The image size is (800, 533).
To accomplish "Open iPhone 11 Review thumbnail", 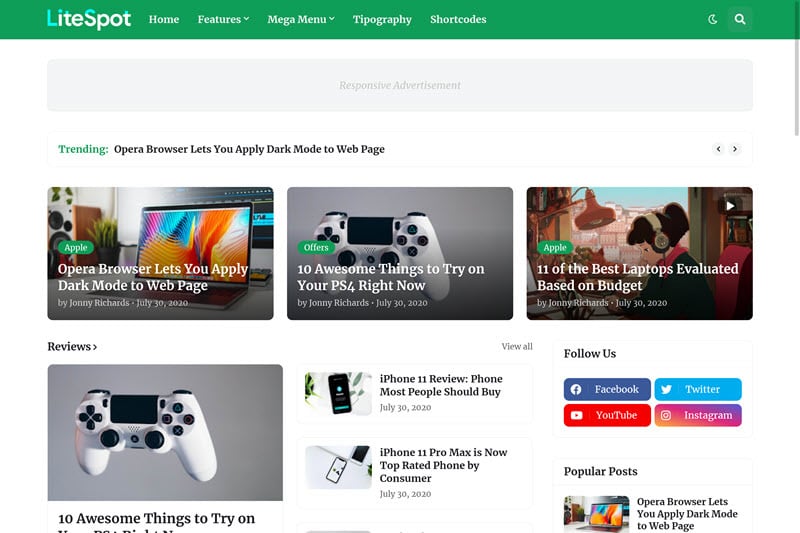I will [338, 394].
